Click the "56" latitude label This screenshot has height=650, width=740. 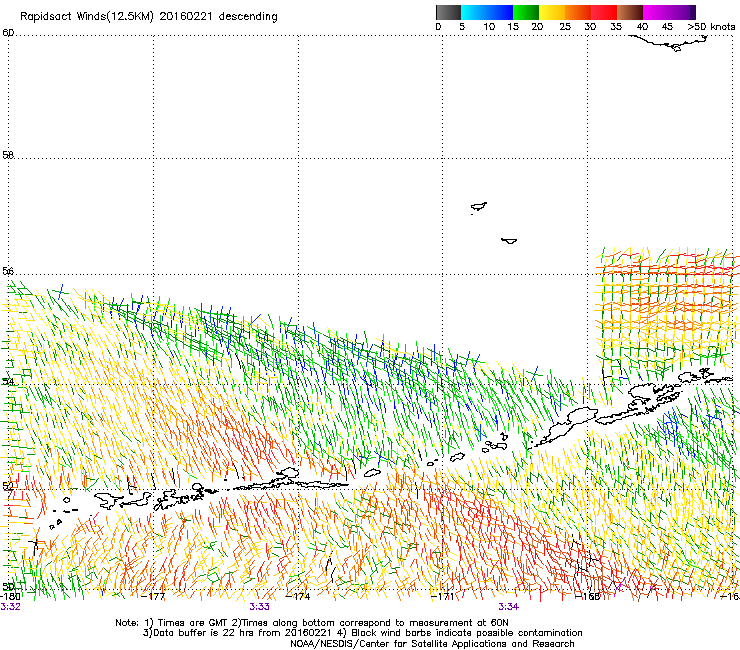[x=8, y=271]
